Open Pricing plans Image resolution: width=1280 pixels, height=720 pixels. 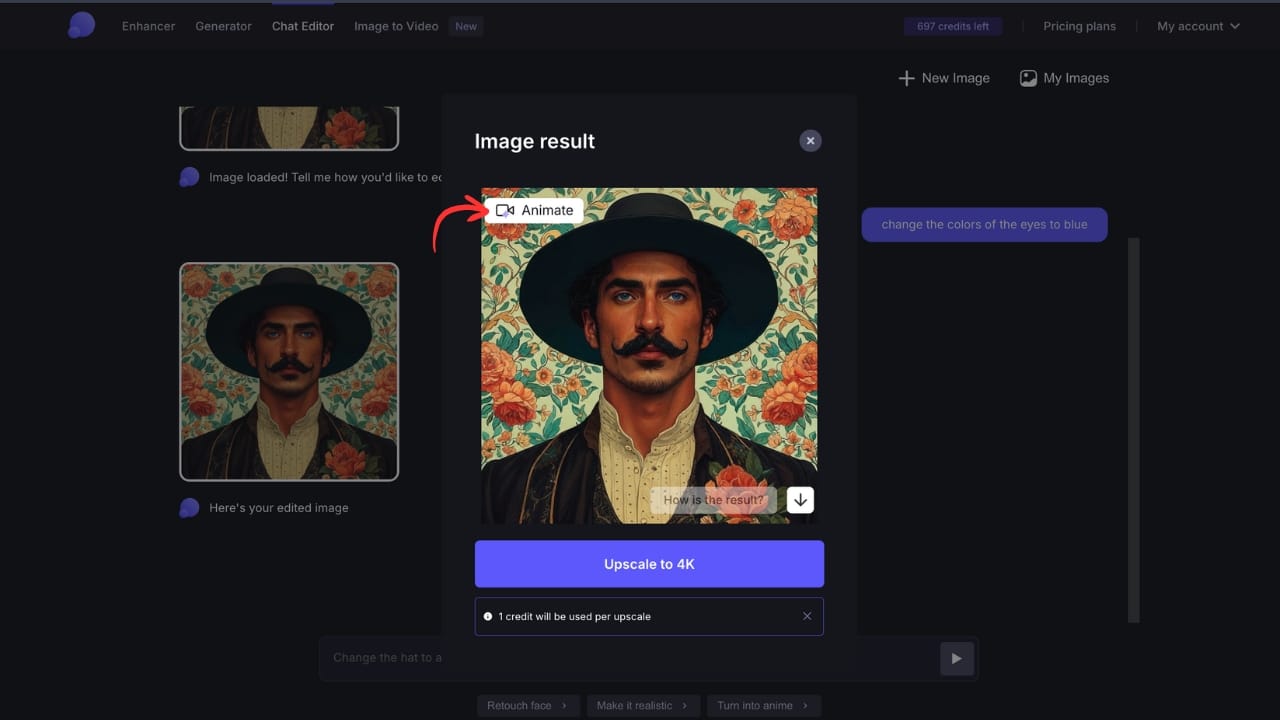click(x=1080, y=26)
